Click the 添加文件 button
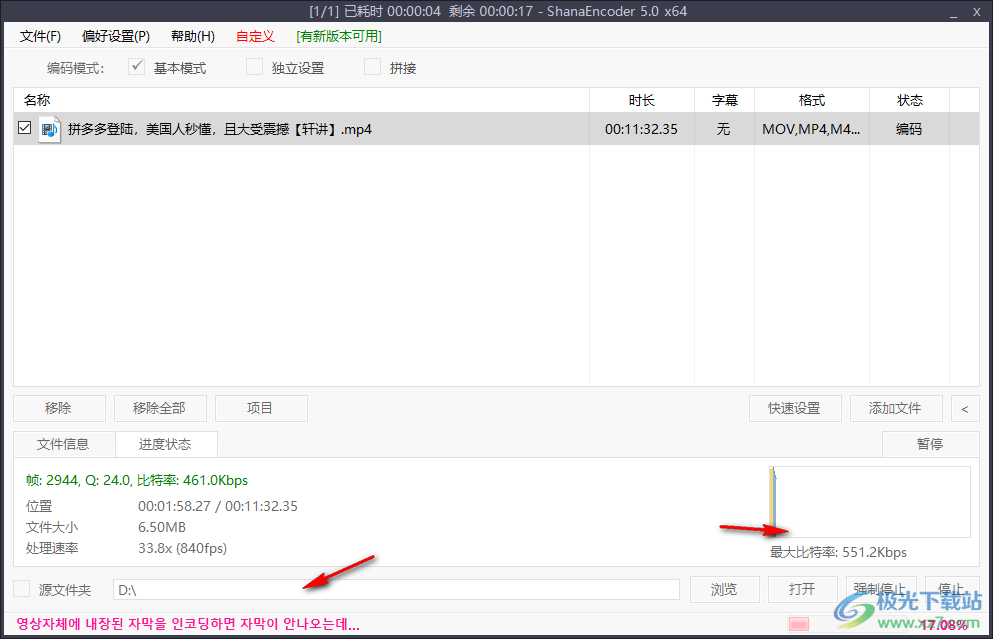993x639 pixels. click(x=895, y=408)
